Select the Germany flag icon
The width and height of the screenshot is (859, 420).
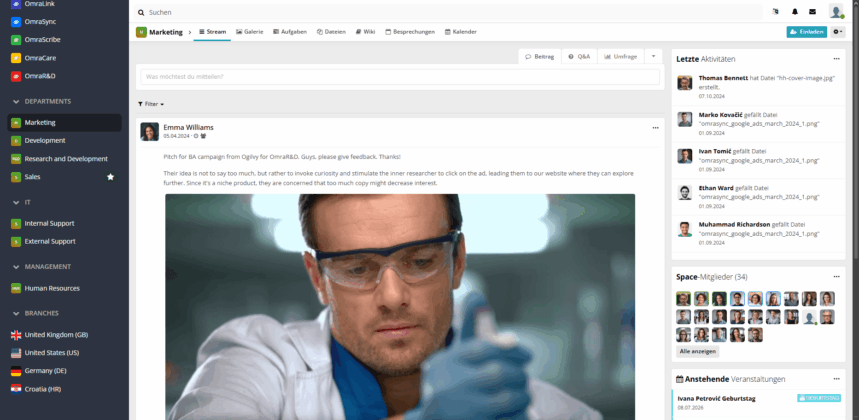tap(16, 371)
